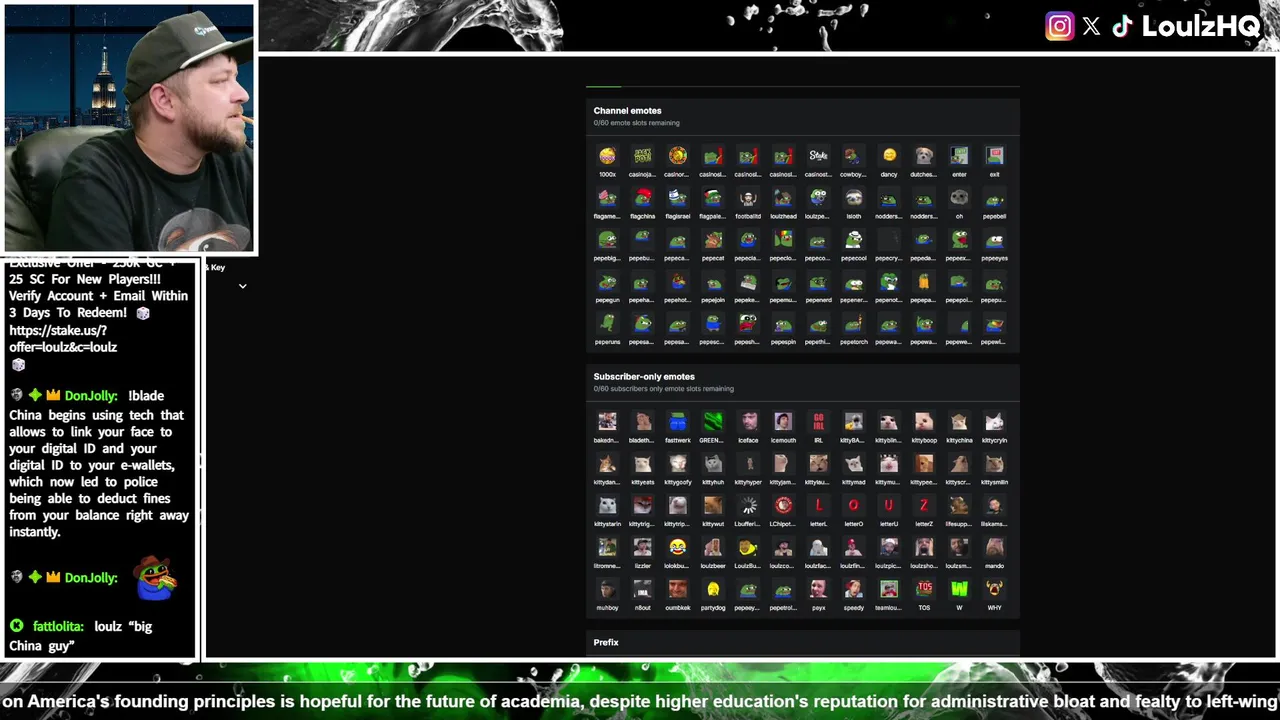Screen dimensions: 1280x720
Task: Click the Prefix section label
Action: click(606, 642)
